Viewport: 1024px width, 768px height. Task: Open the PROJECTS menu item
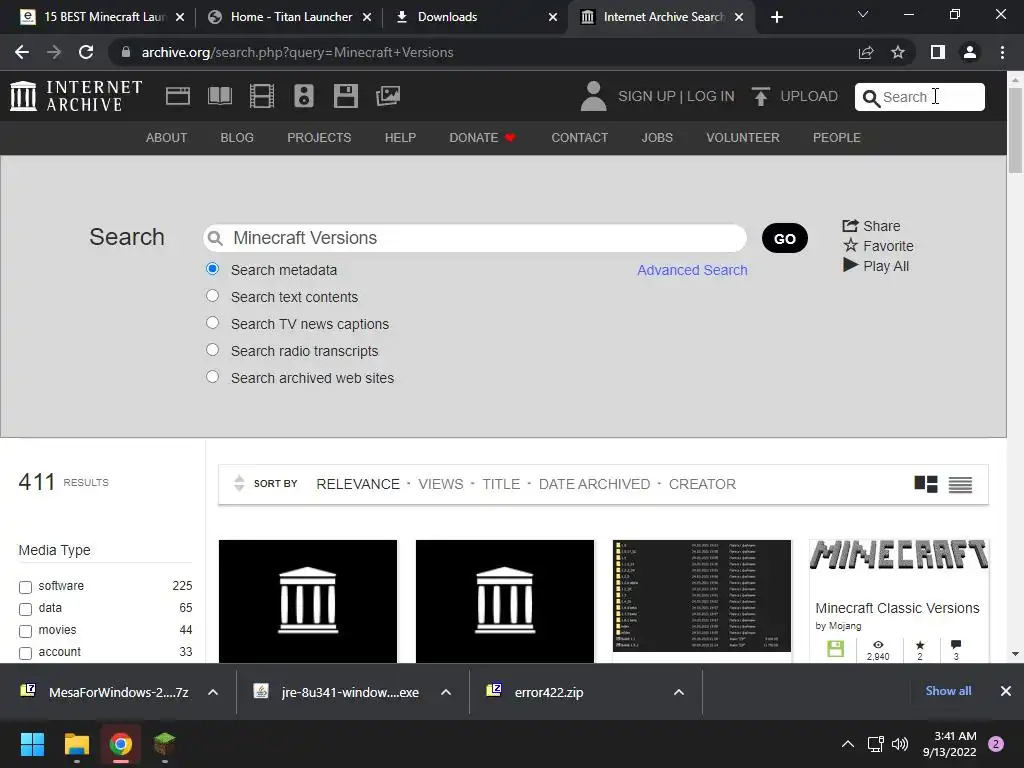point(319,138)
